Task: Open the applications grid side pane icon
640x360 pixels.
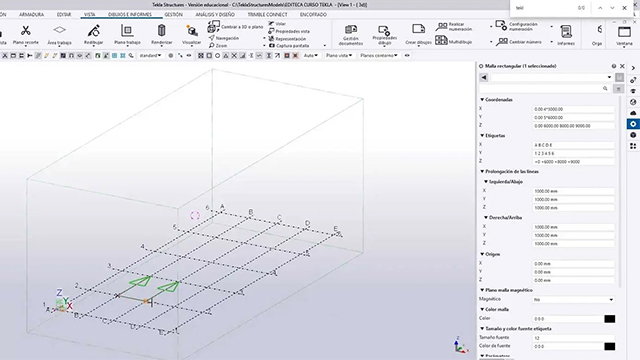Action: pos(633,146)
